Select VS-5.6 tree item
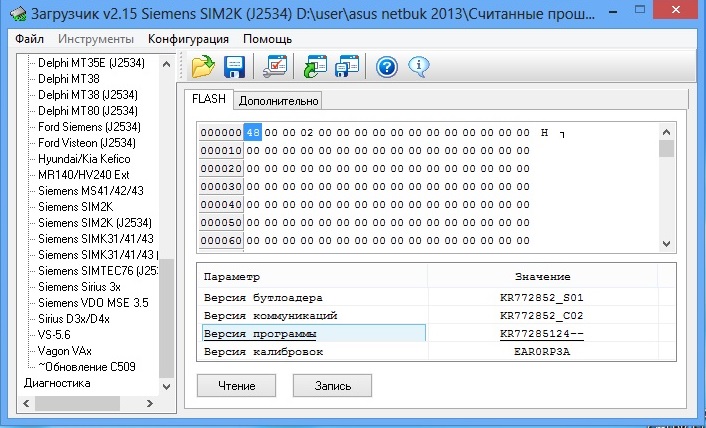The image size is (706, 428). click(54, 335)
